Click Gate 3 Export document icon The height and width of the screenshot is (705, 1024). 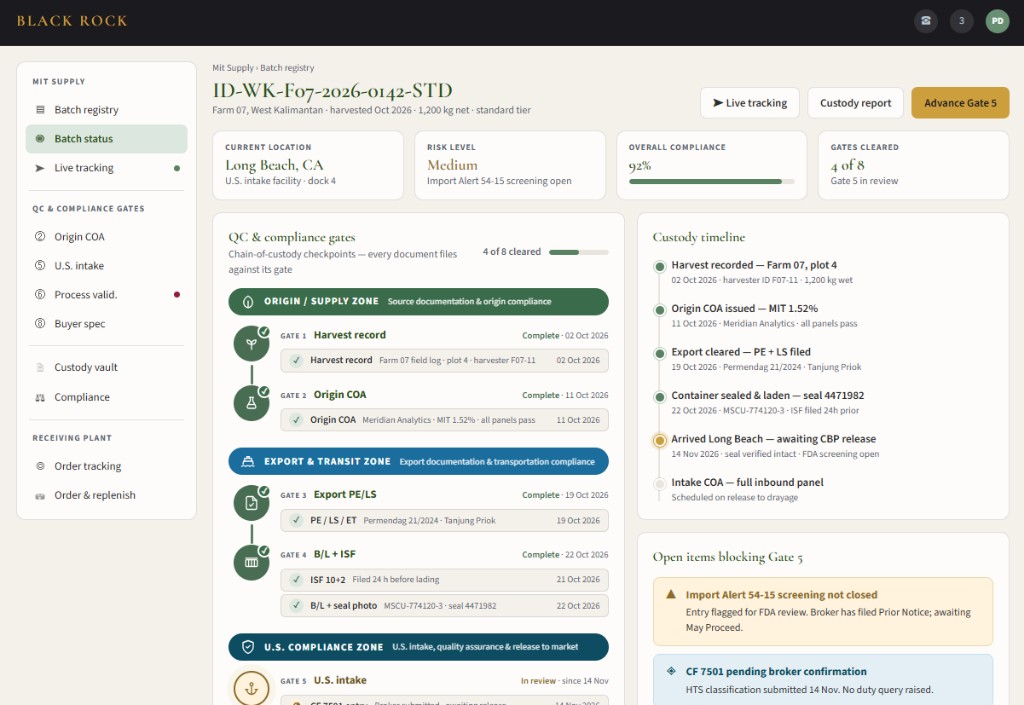pyautogui.click(x=251, y=503)
